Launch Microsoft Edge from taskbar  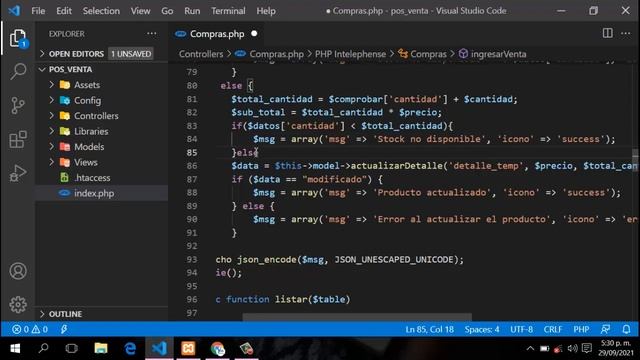click(x=130, y=349)
